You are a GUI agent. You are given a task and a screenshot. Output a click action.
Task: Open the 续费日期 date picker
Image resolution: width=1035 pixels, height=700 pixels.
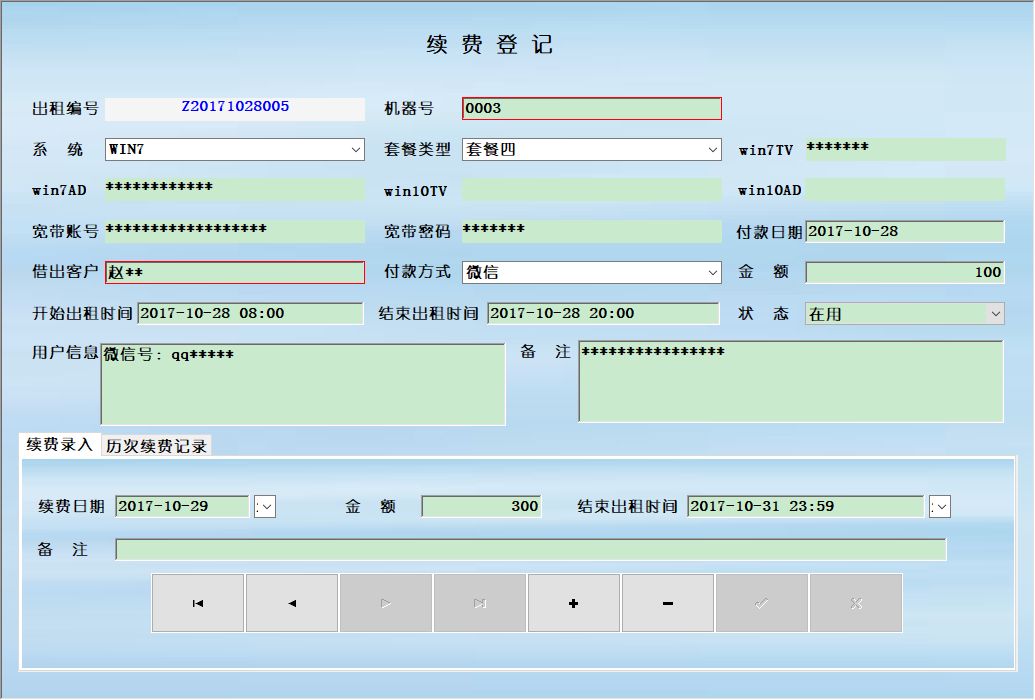[264, 506]
